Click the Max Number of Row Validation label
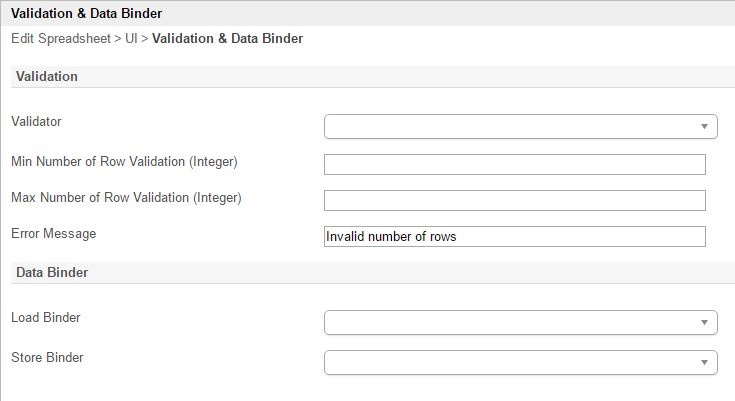The width and height of the screenshot is (735, 401). tap(126, 197)
